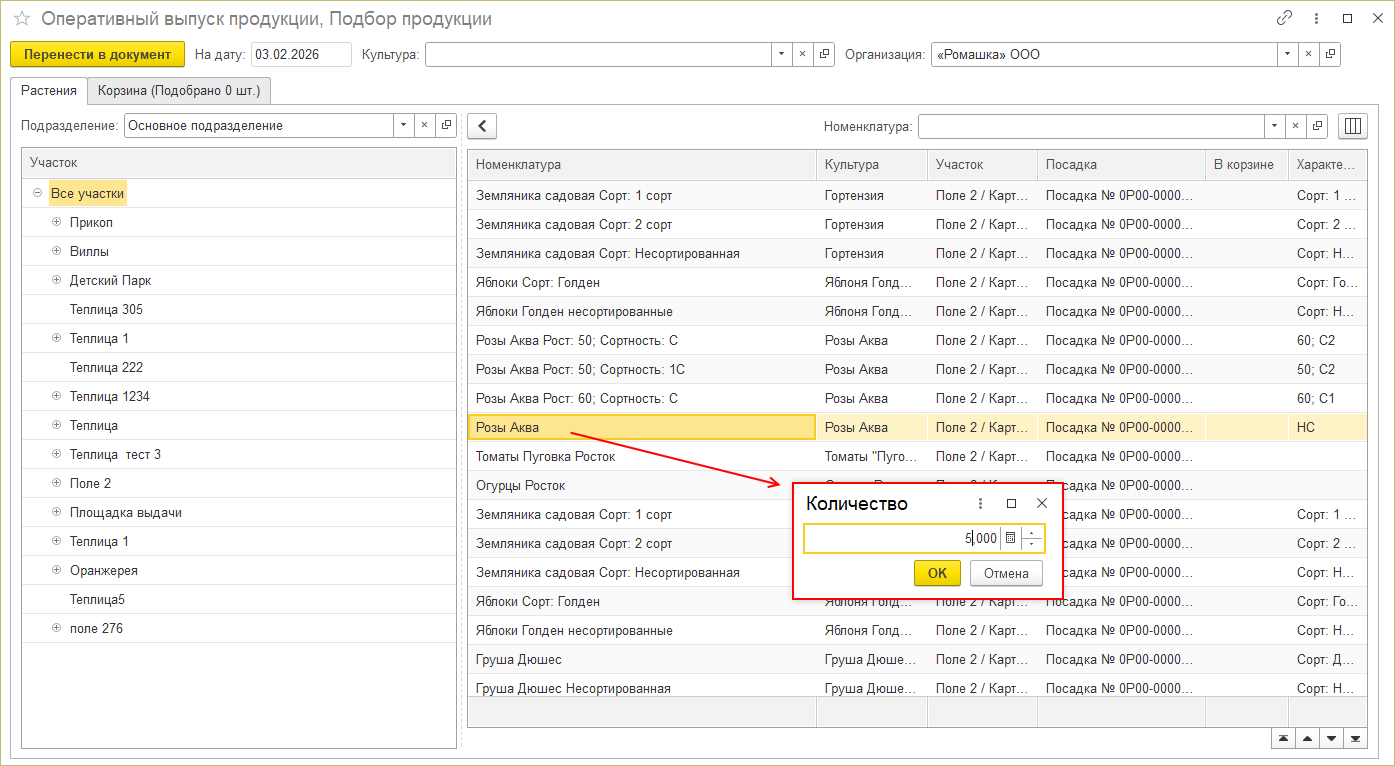This screenshot has width=1395, height=766.
Task: Open the selected Подразделение item form
Action: (446, 126)
